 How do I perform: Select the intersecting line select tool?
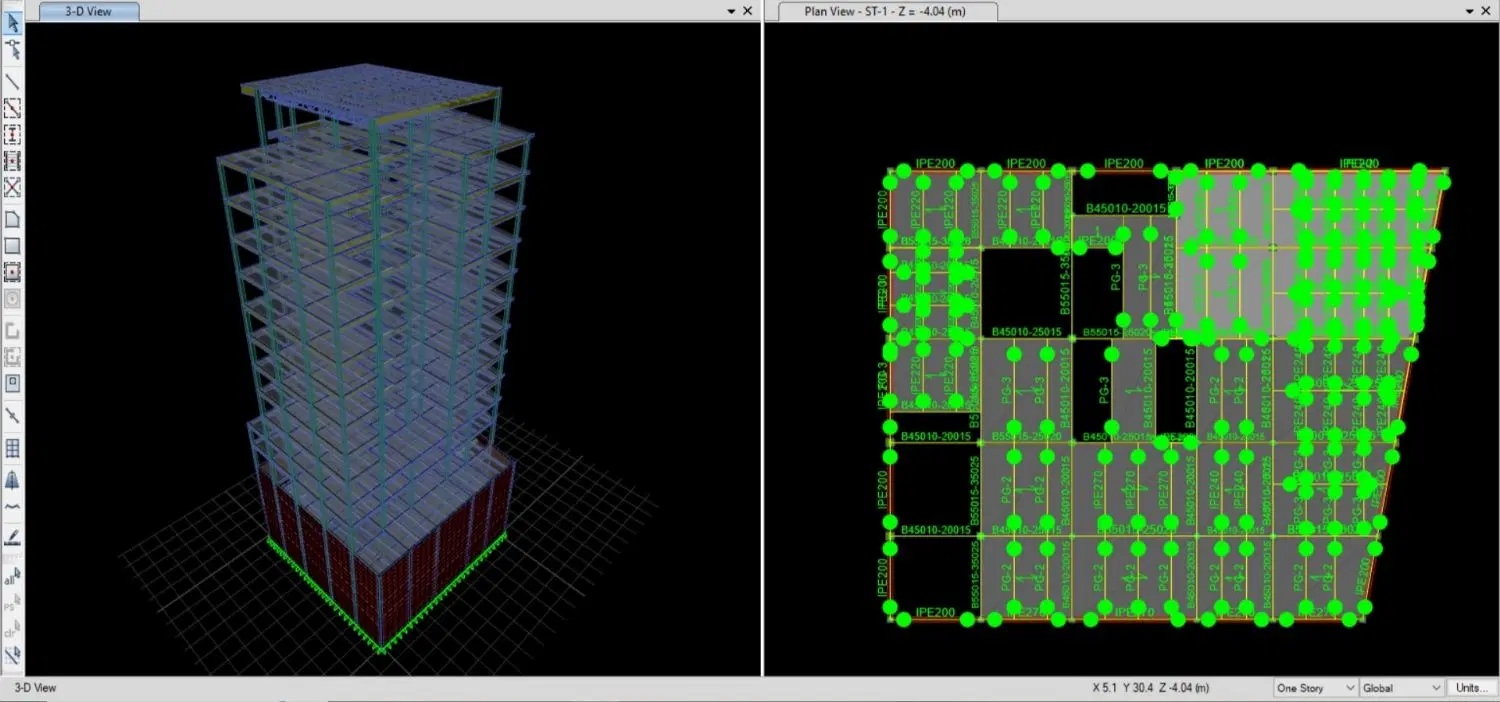[x=12, y=655]
